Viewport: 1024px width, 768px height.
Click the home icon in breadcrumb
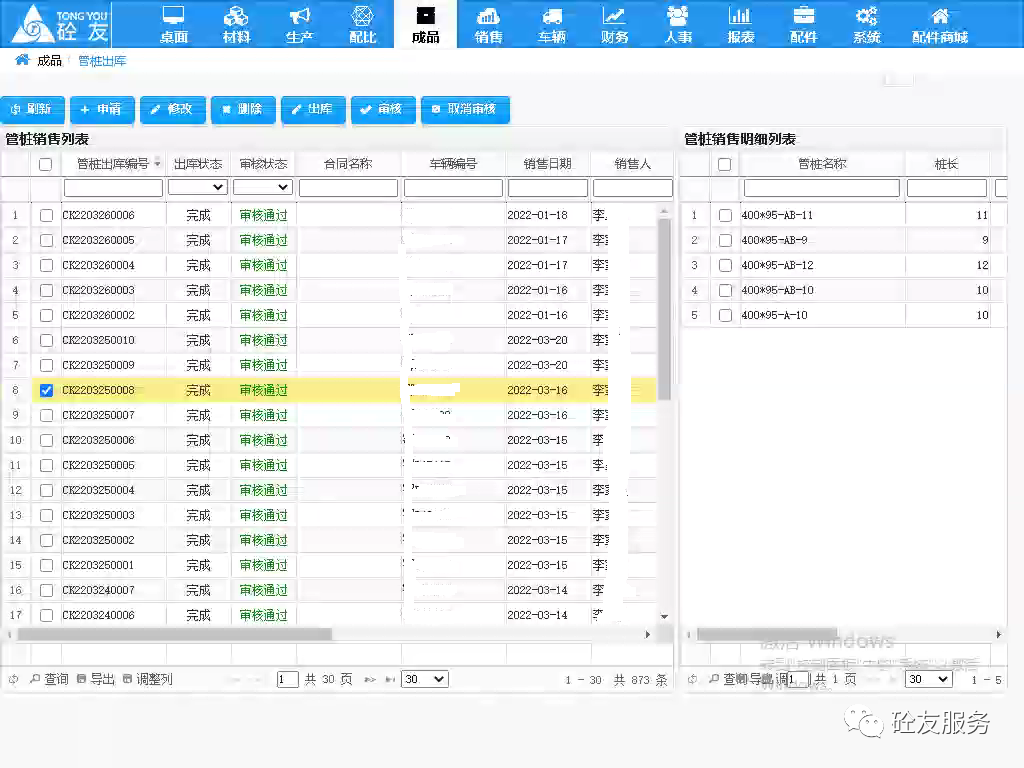pyautogui.click(x=22, y=61)
